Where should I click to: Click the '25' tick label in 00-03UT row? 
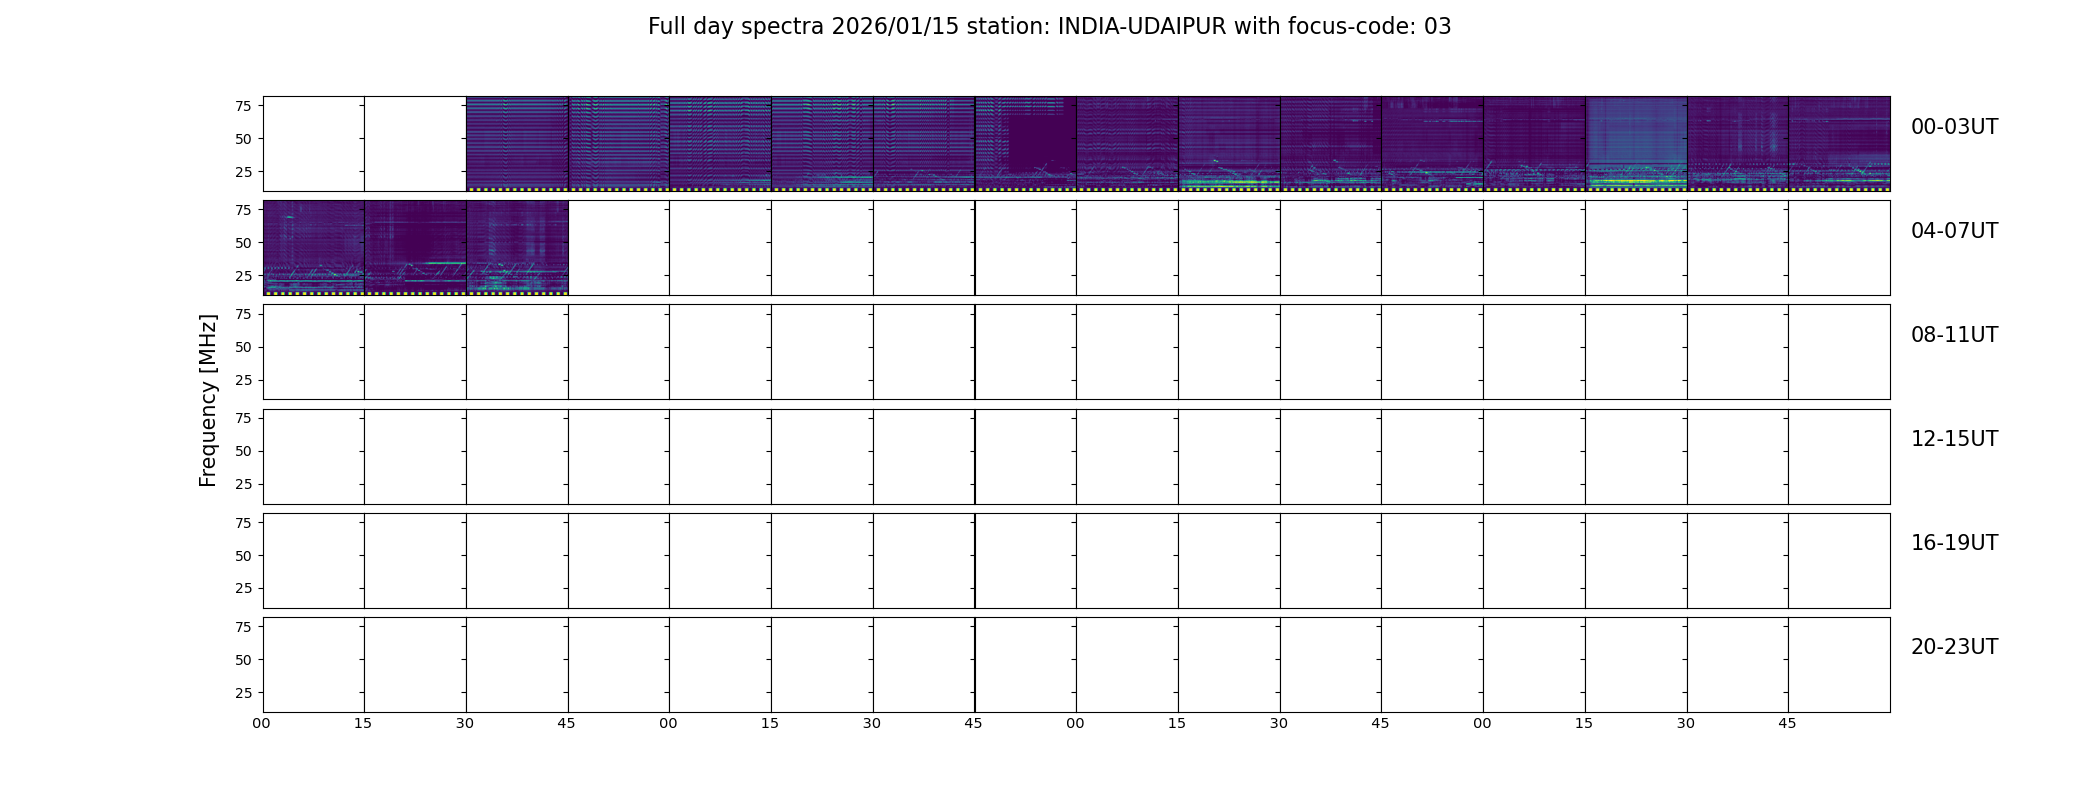click(243, 172)
